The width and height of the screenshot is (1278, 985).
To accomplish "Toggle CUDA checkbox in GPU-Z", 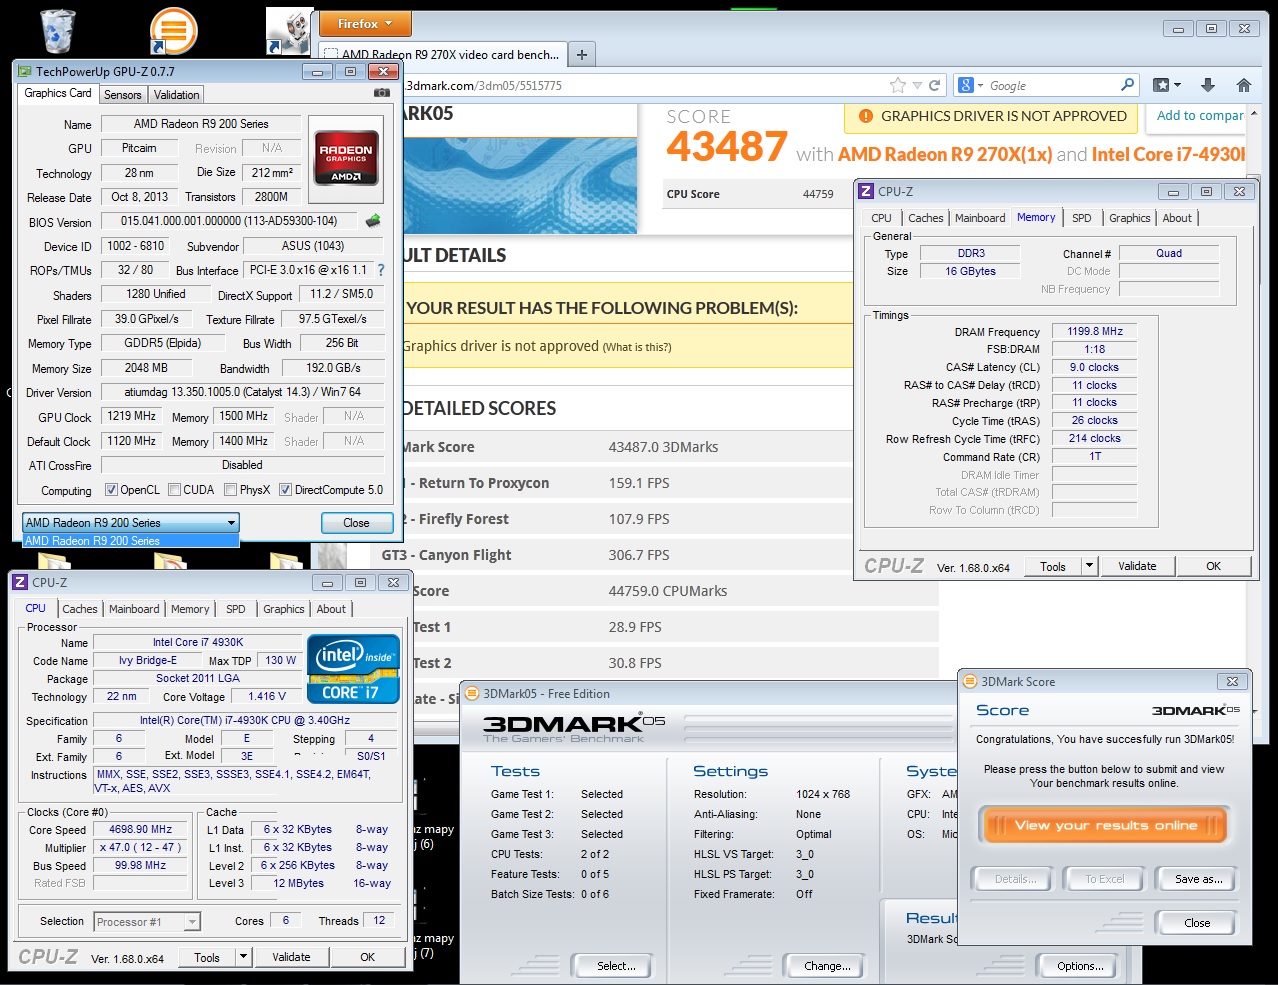I will pos(175,490).
